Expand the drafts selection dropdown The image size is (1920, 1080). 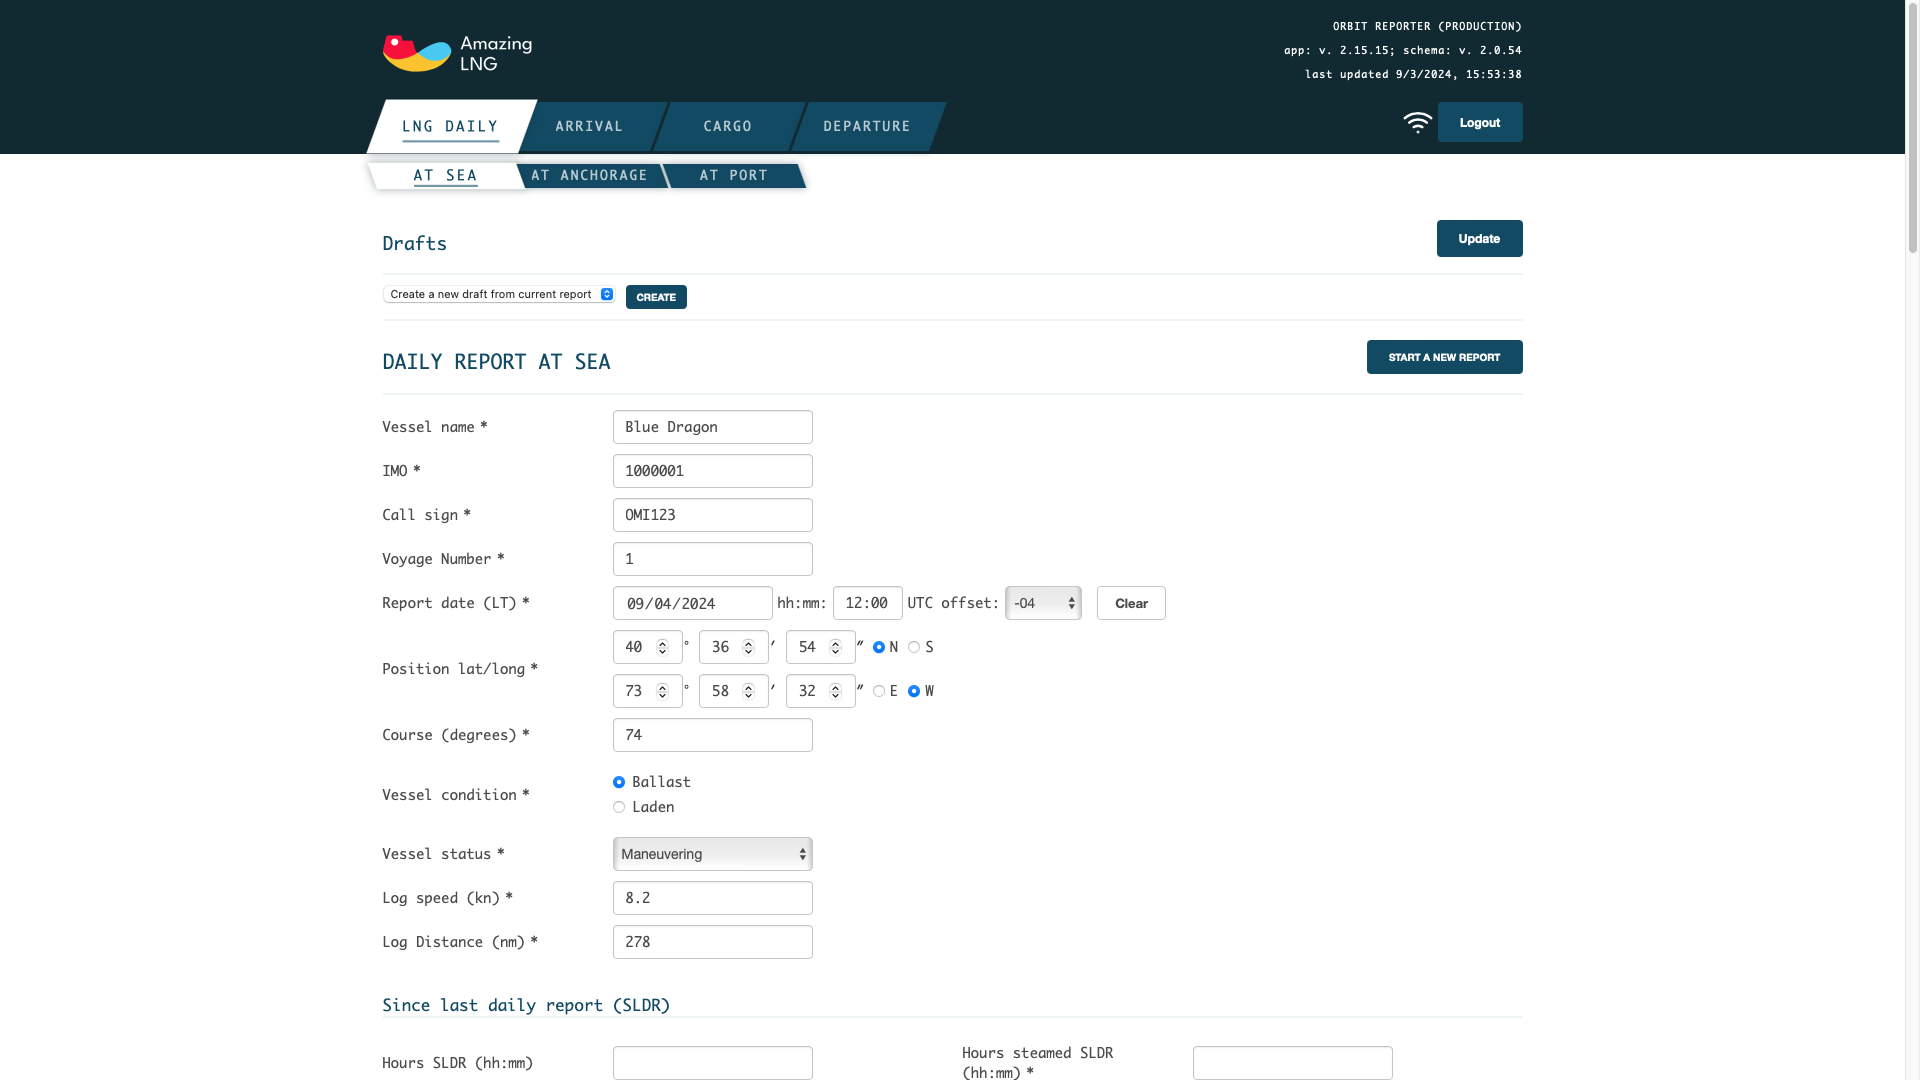pos(498,294)
